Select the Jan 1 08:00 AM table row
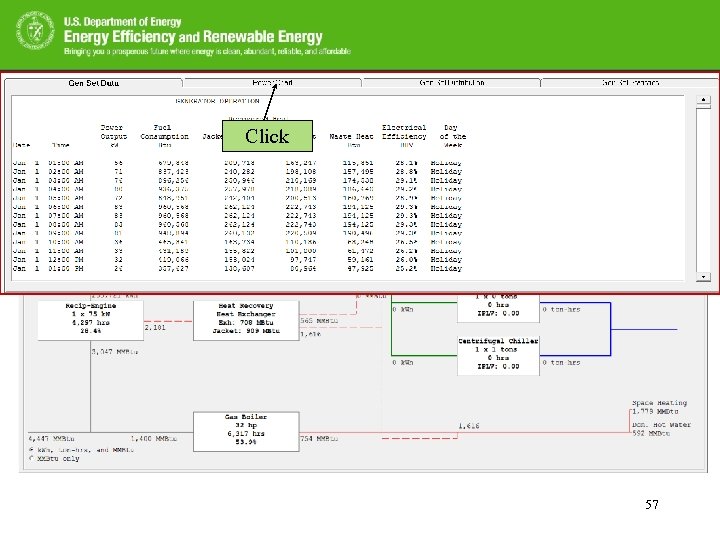Viewport: 720px width, 540px height. pos(237,225)
